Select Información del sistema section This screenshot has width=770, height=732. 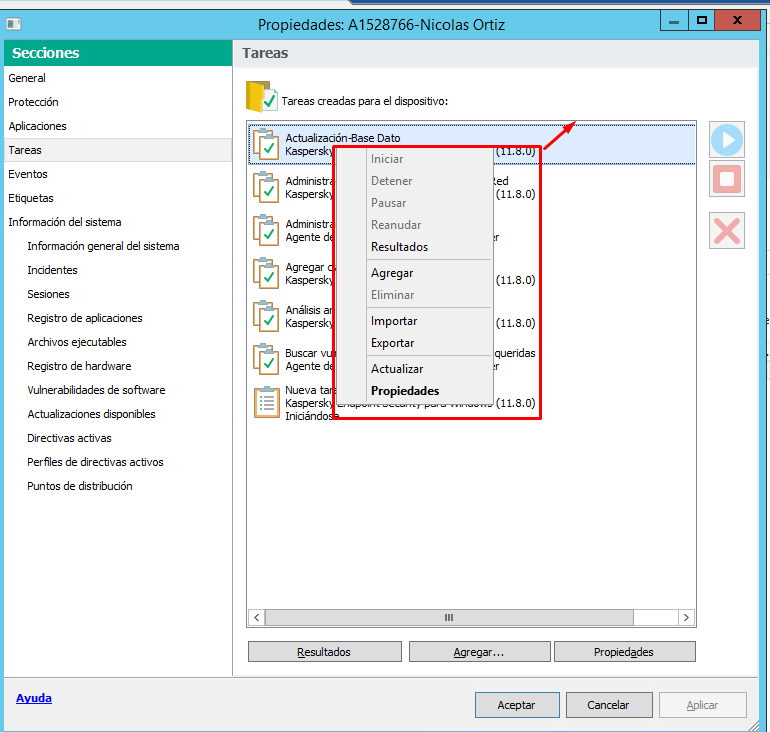pos(118,222)
